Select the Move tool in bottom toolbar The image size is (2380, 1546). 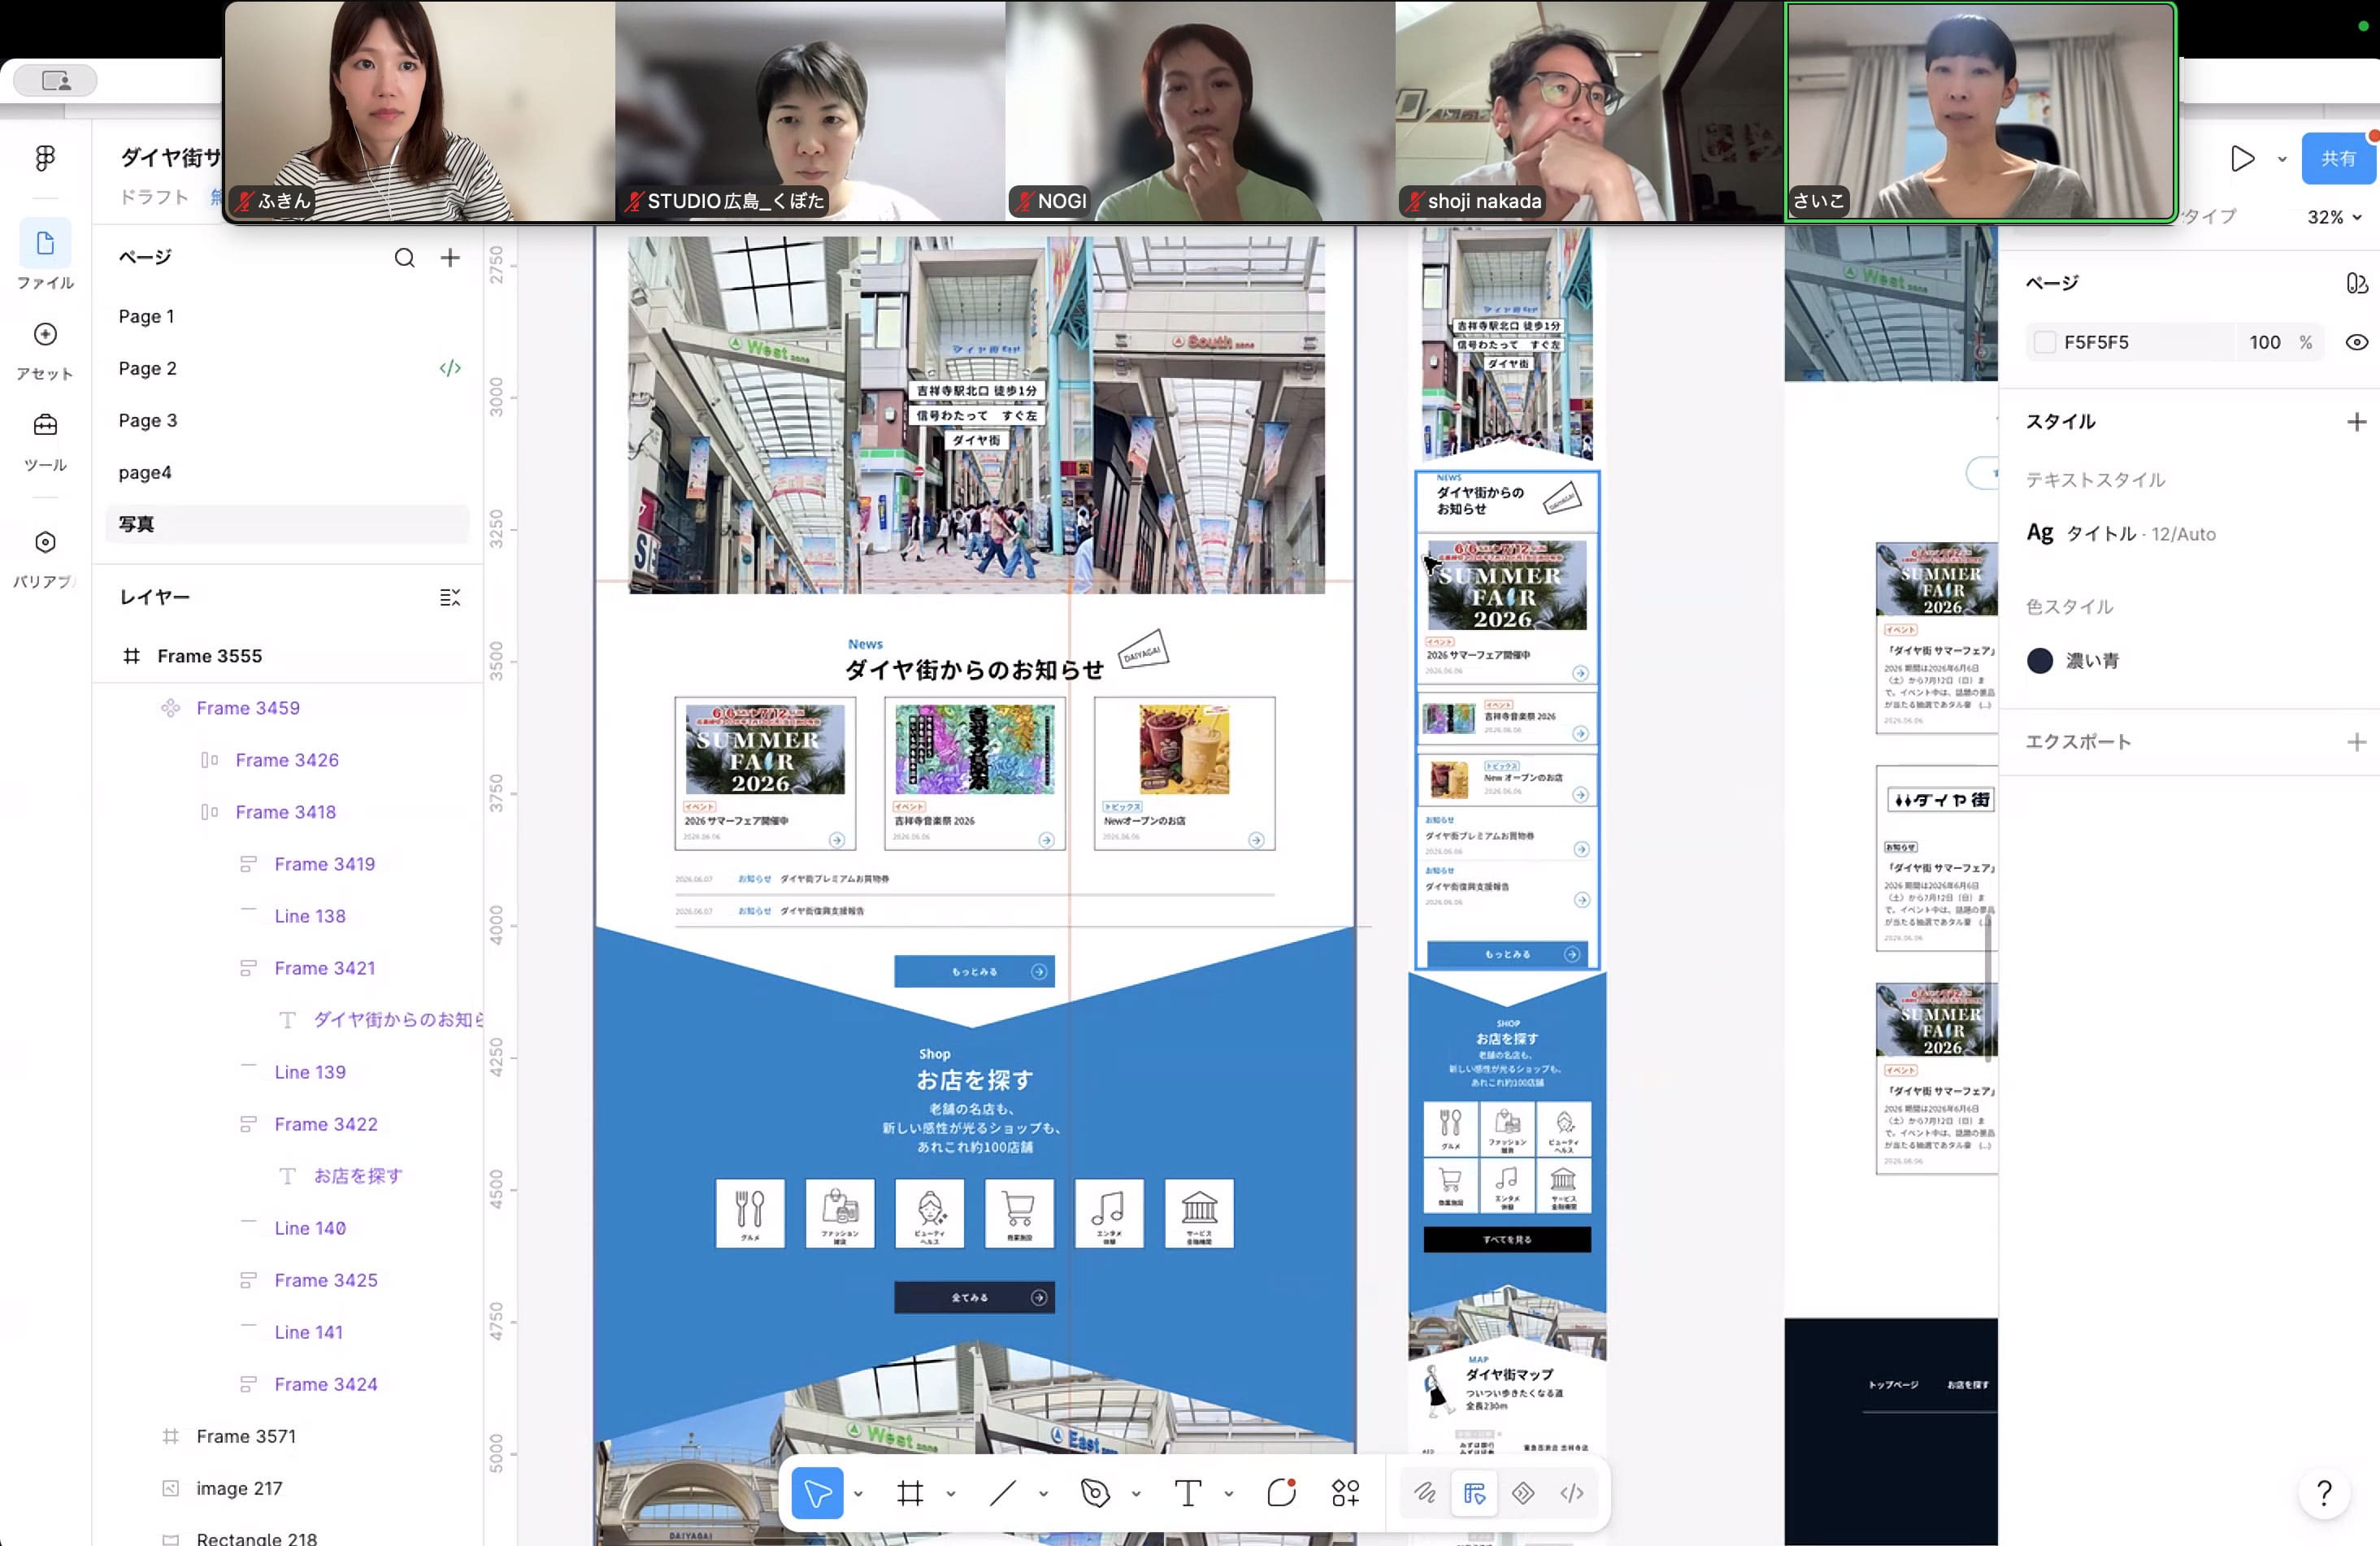(x=817, y=1493)
